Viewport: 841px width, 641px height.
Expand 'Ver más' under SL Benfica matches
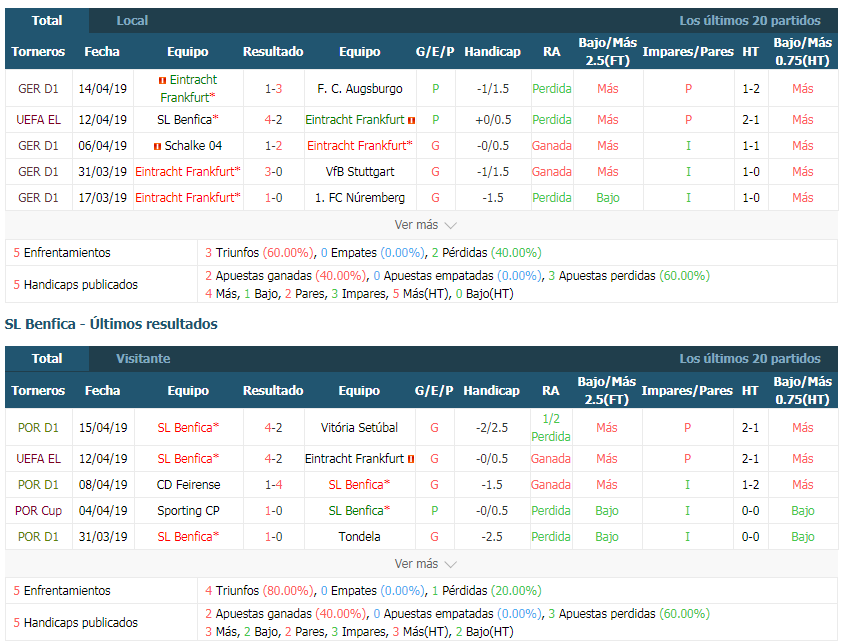[x=425, y=564]
